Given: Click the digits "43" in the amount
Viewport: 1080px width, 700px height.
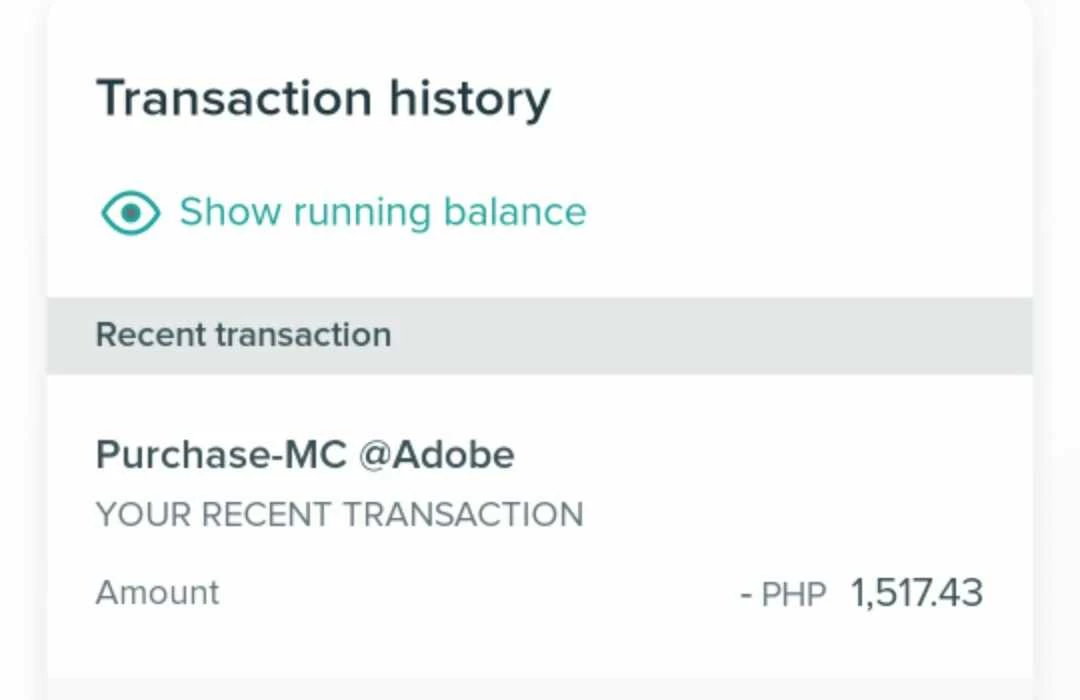Looking at the screenshot, I should pyautogui.click(x=964, y=593).
